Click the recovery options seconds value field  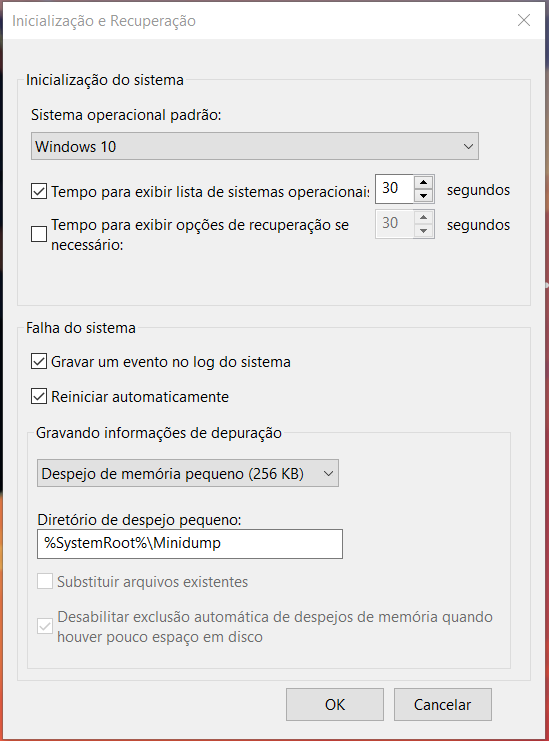tap(395, 224)
